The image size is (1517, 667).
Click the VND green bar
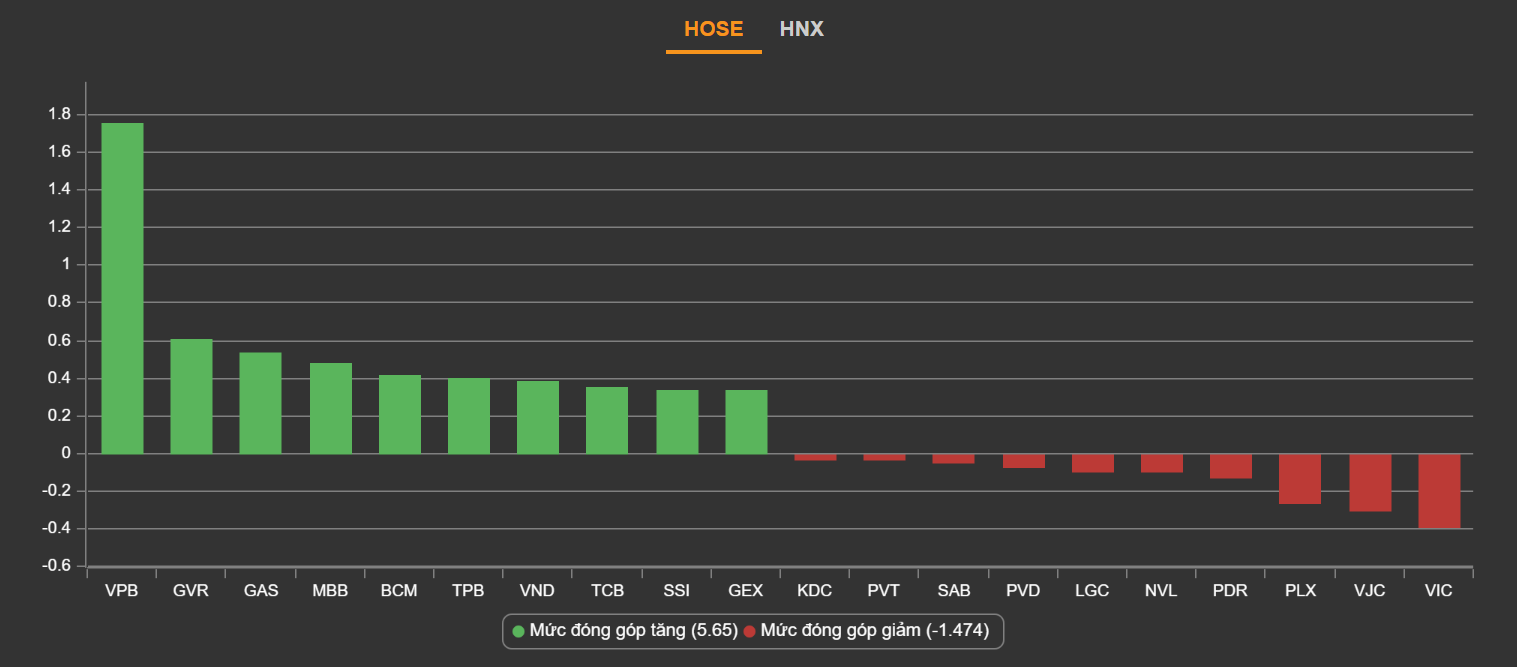tap(537, 417)
